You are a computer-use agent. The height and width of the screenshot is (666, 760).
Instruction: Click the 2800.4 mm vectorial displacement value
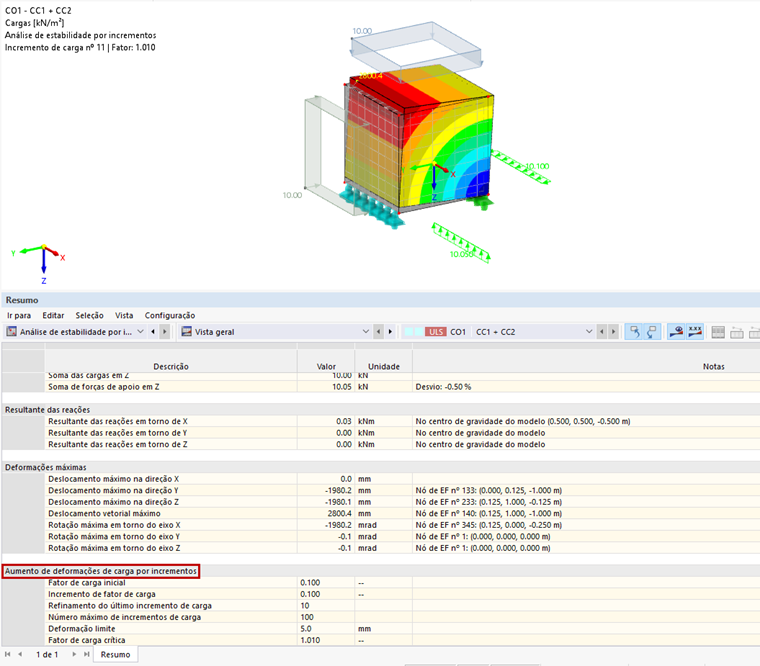click(x=340, y=513)
